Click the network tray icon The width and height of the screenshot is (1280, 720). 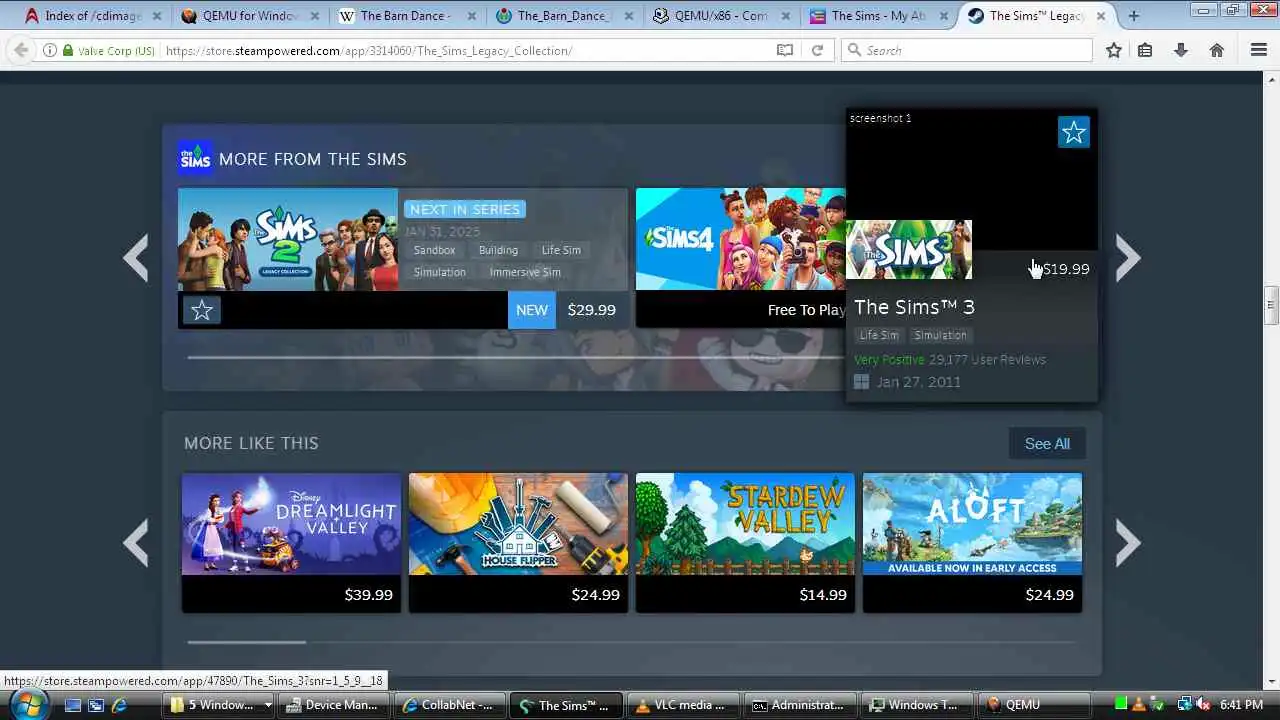[1184, 705]
